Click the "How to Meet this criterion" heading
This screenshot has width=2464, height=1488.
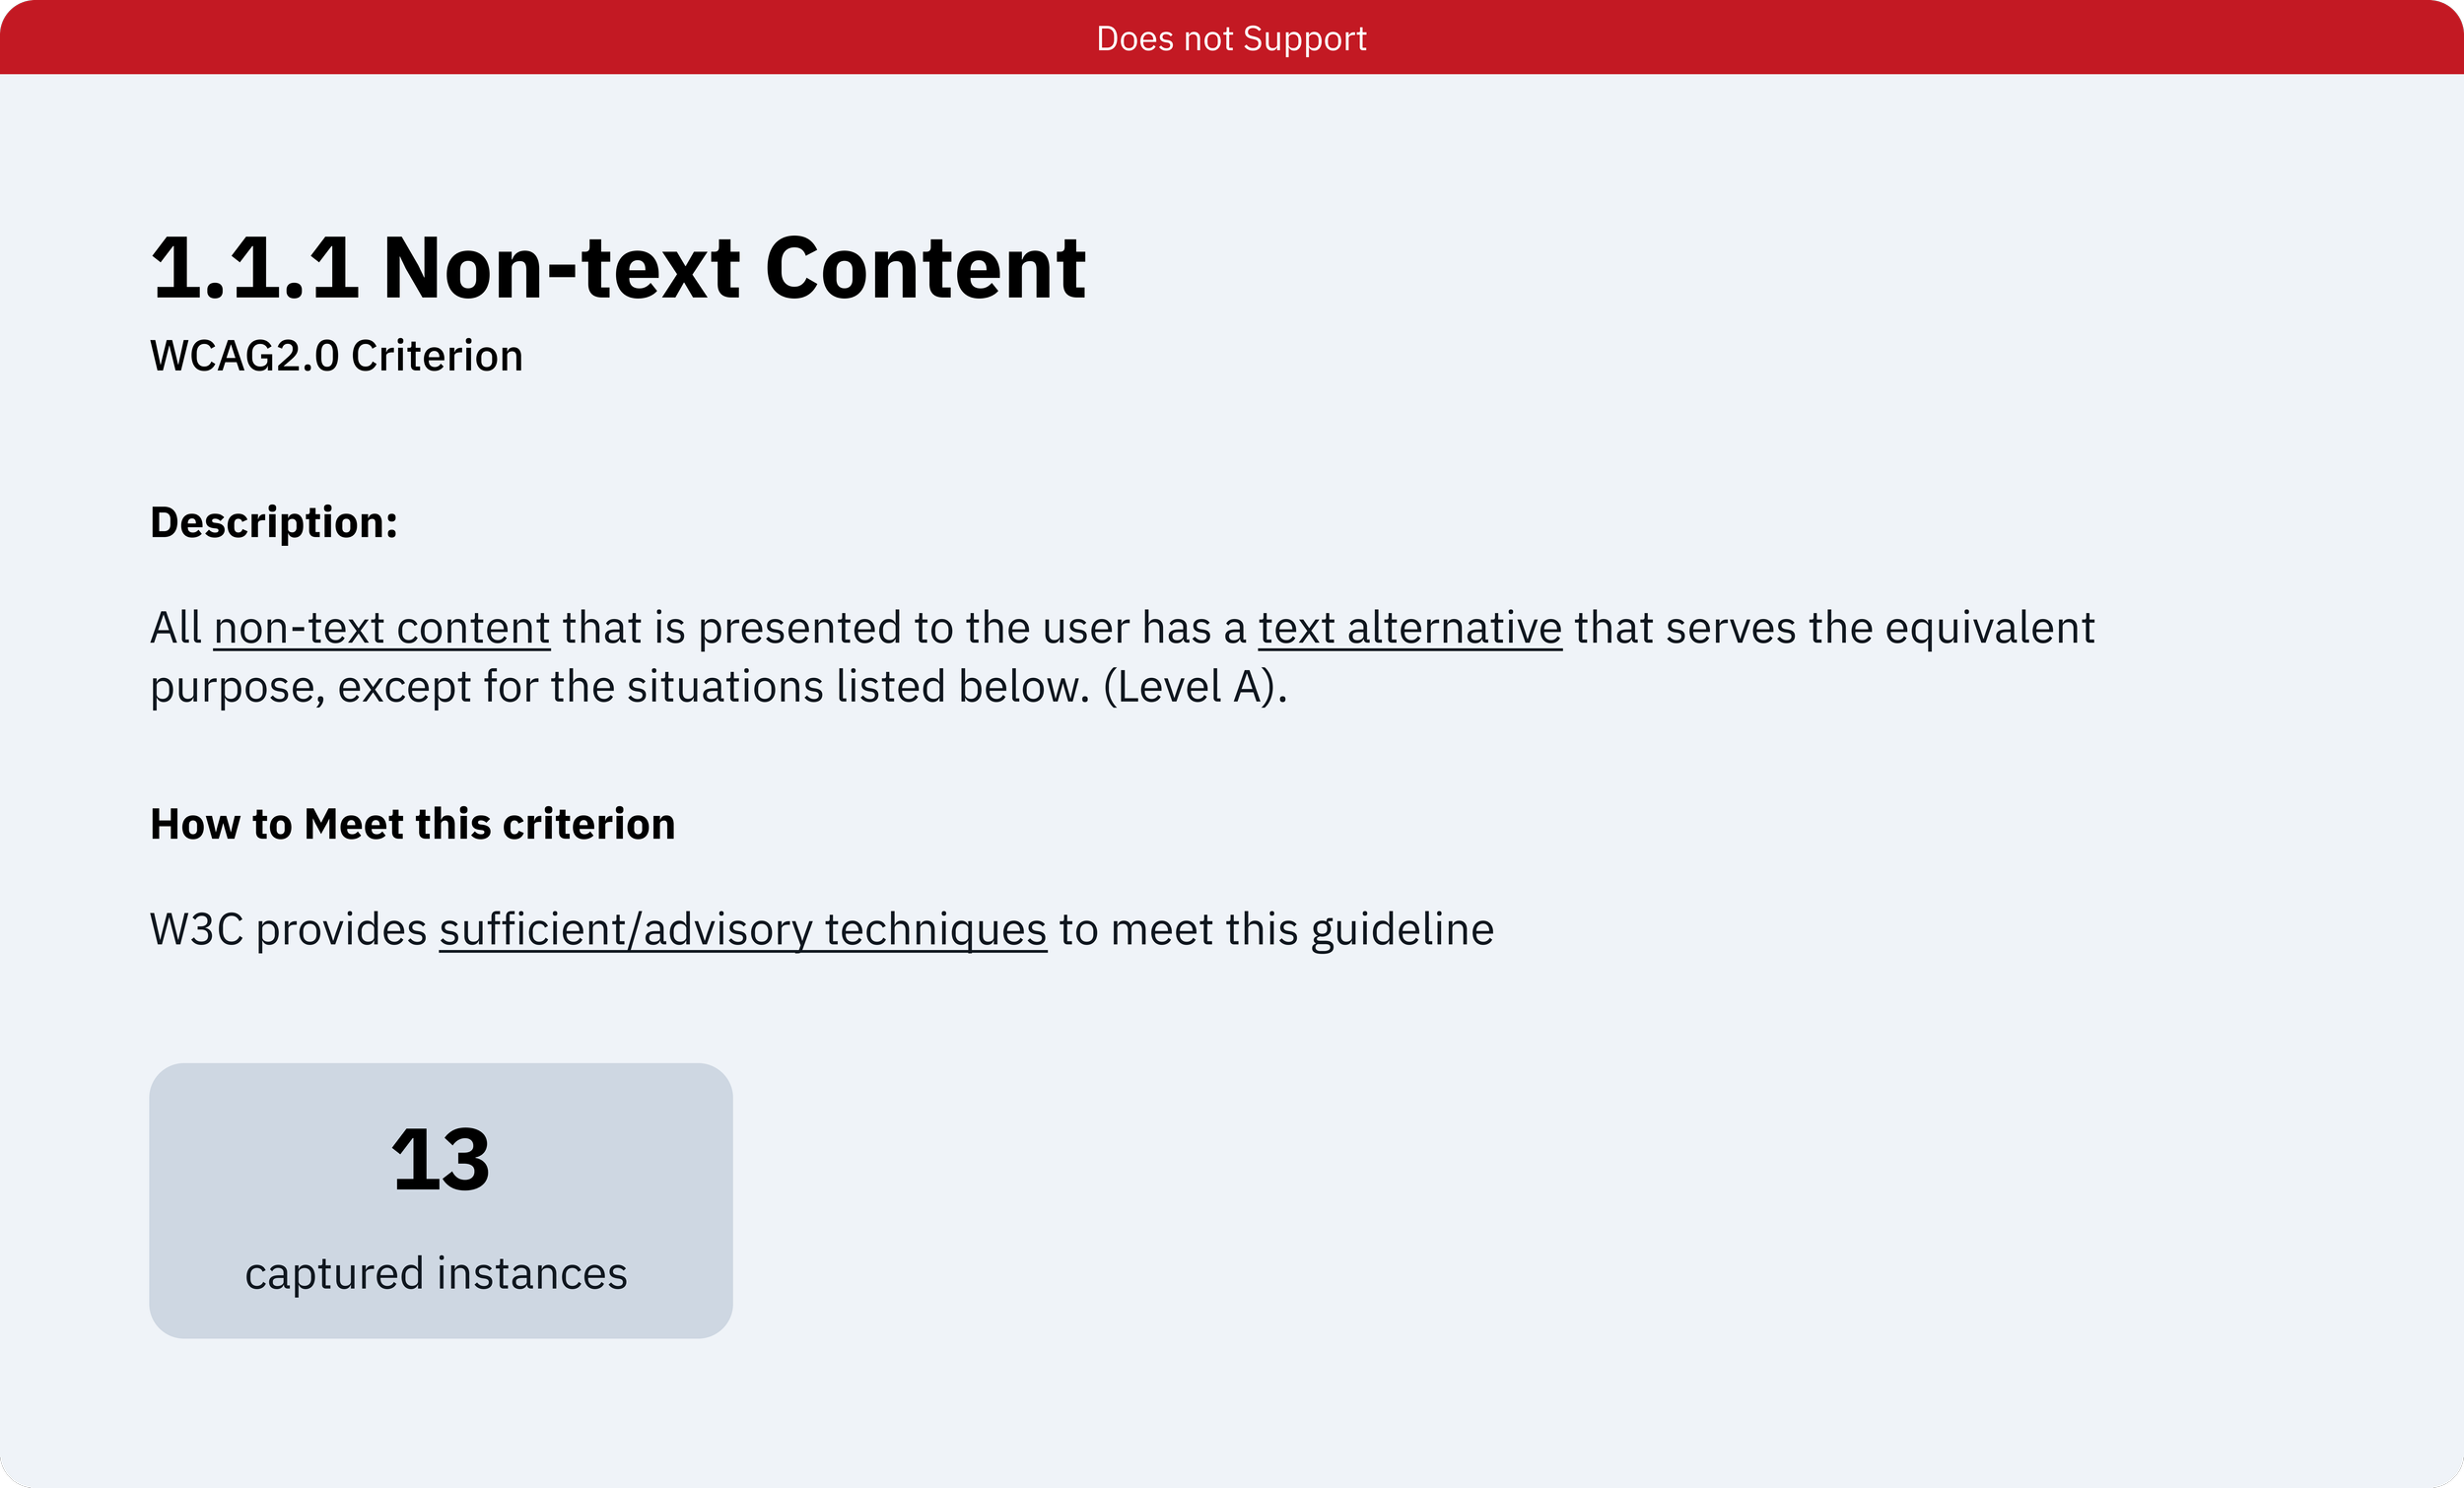click(413, 824)
